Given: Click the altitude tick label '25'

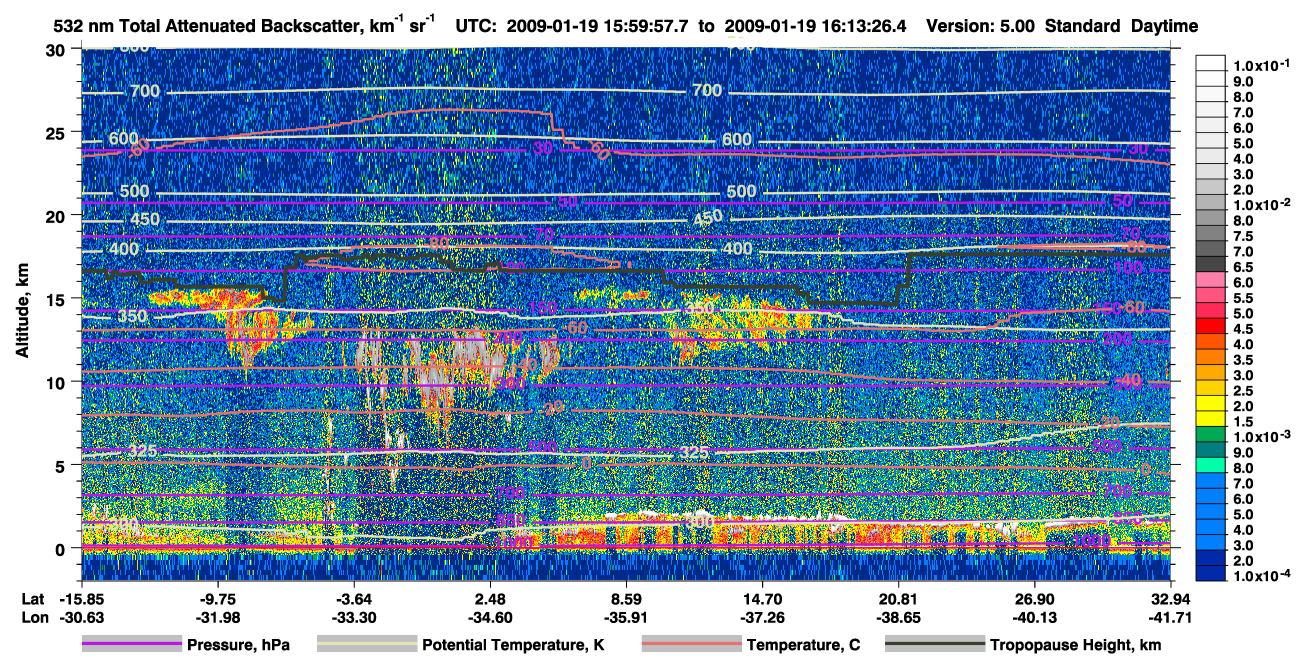Looking at the screenshot, I should pyautogui.click(x=58, y=133).
